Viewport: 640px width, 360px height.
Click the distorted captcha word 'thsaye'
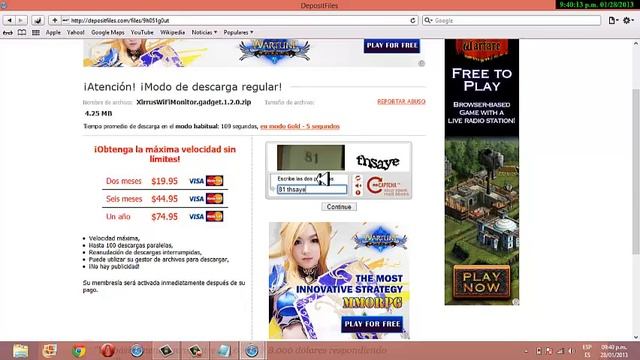378,162
